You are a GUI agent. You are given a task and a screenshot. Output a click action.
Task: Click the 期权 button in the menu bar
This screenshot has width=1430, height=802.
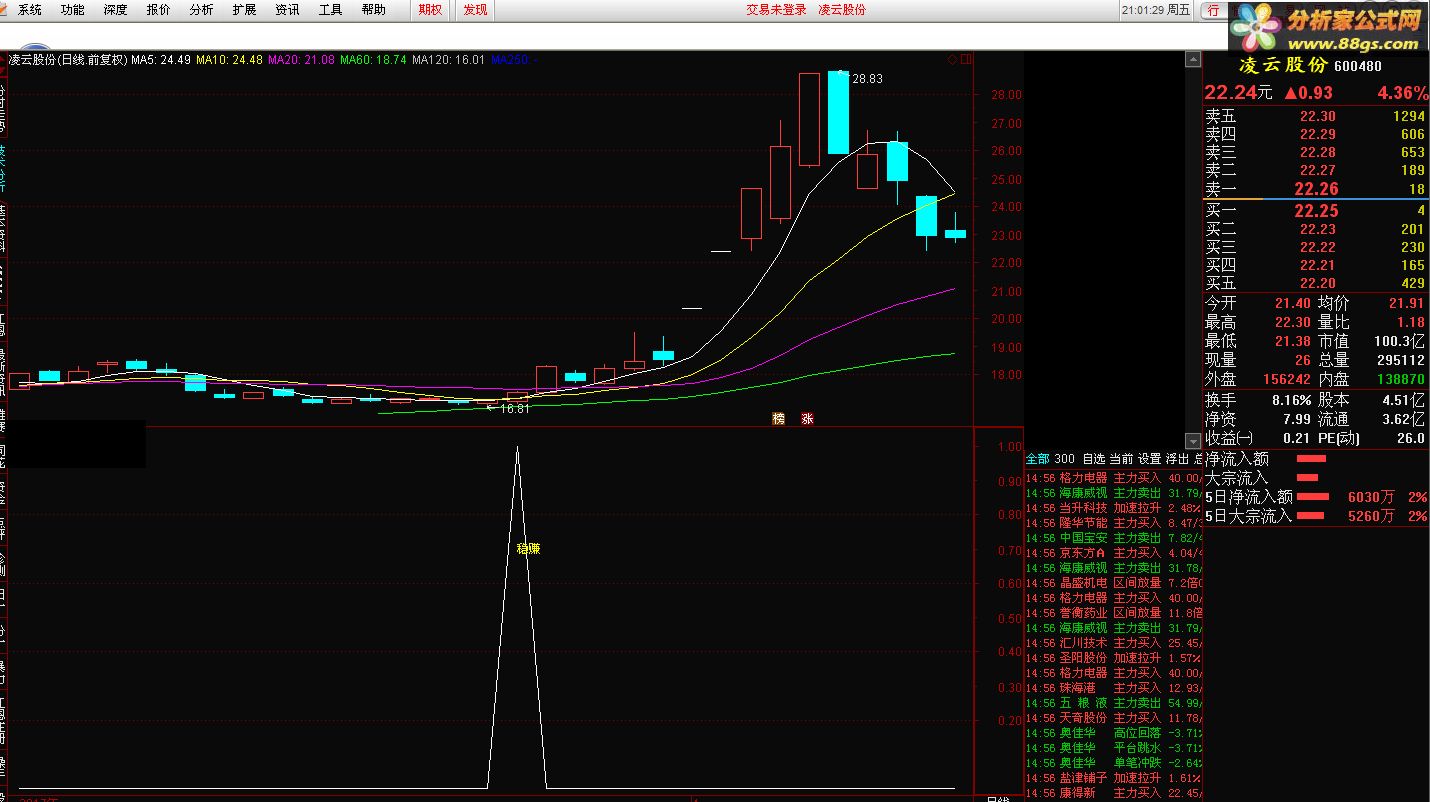430,10
